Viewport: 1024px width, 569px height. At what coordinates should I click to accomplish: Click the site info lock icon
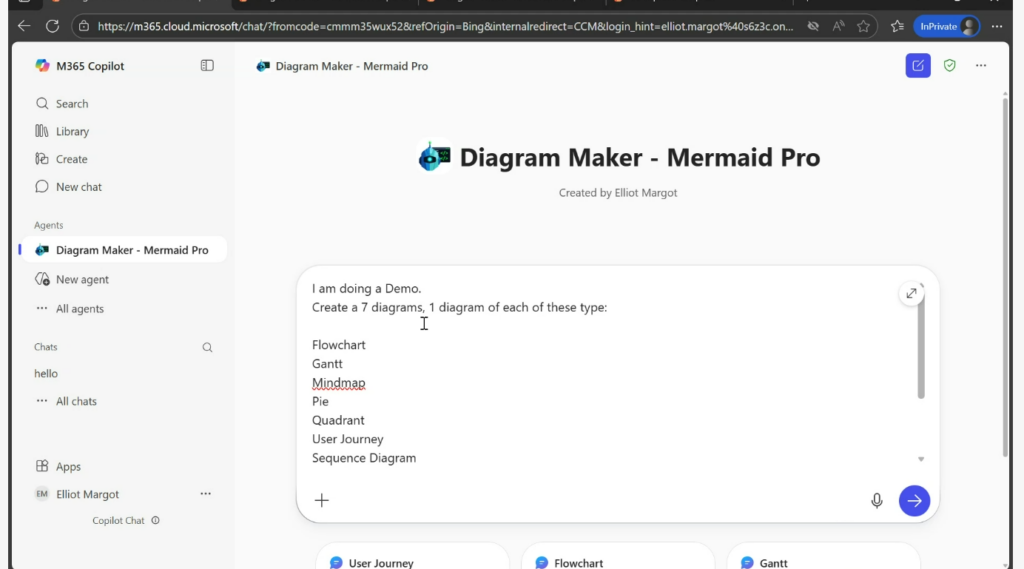pyautogui.click(x=84, y=27)
